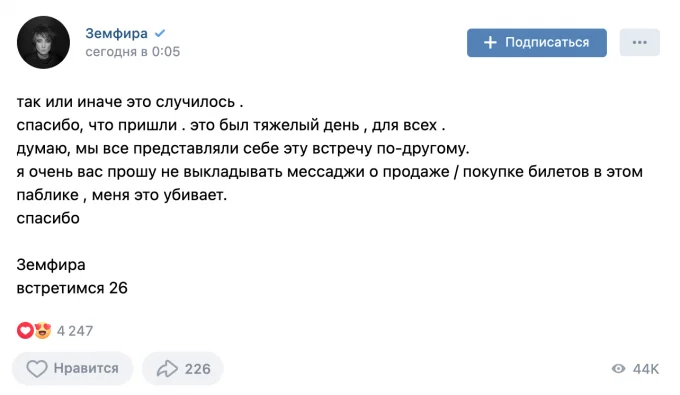Click first line так или иначе
The height and width of the screenshot is (395, 680).
coord(130,101)
